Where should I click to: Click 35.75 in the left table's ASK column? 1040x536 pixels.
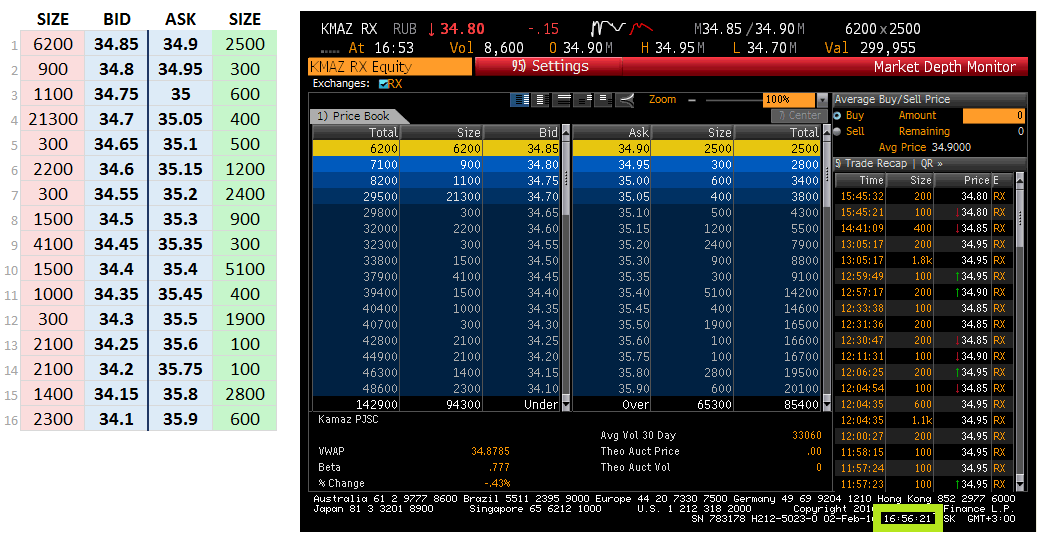pyautogui.click(x=180, y=369)
